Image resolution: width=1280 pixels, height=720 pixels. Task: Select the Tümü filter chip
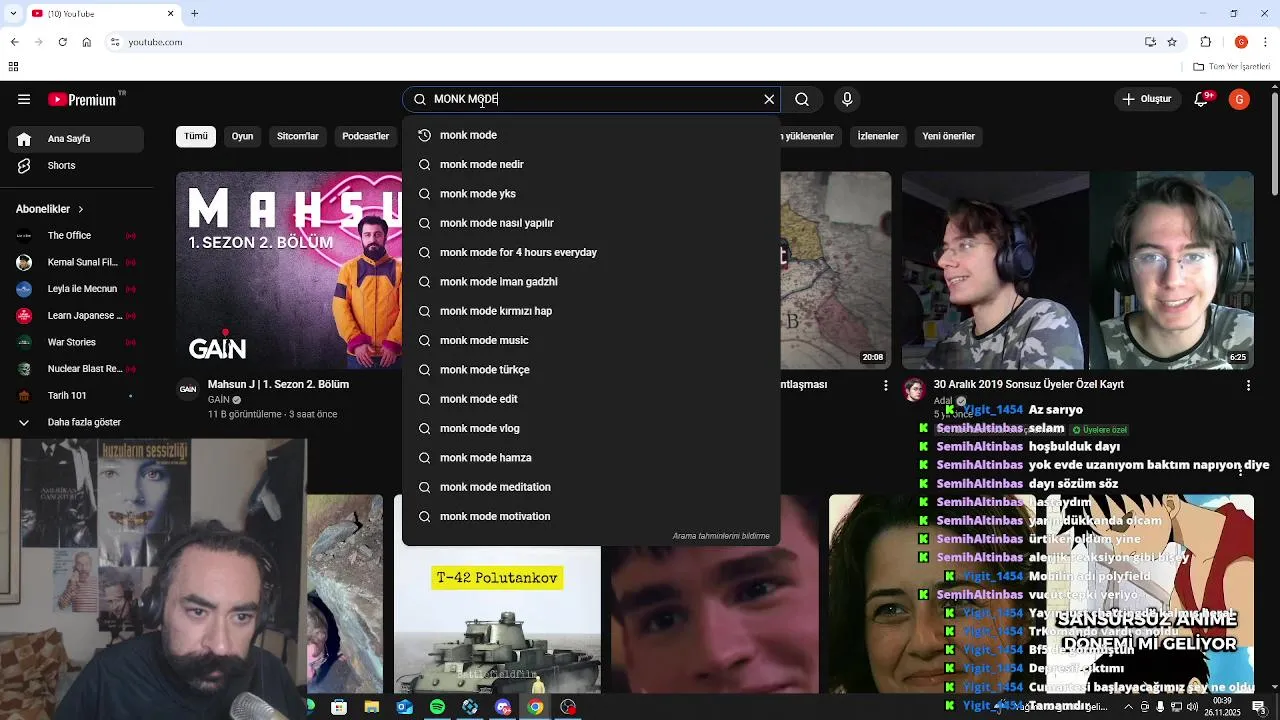(196, 136)
